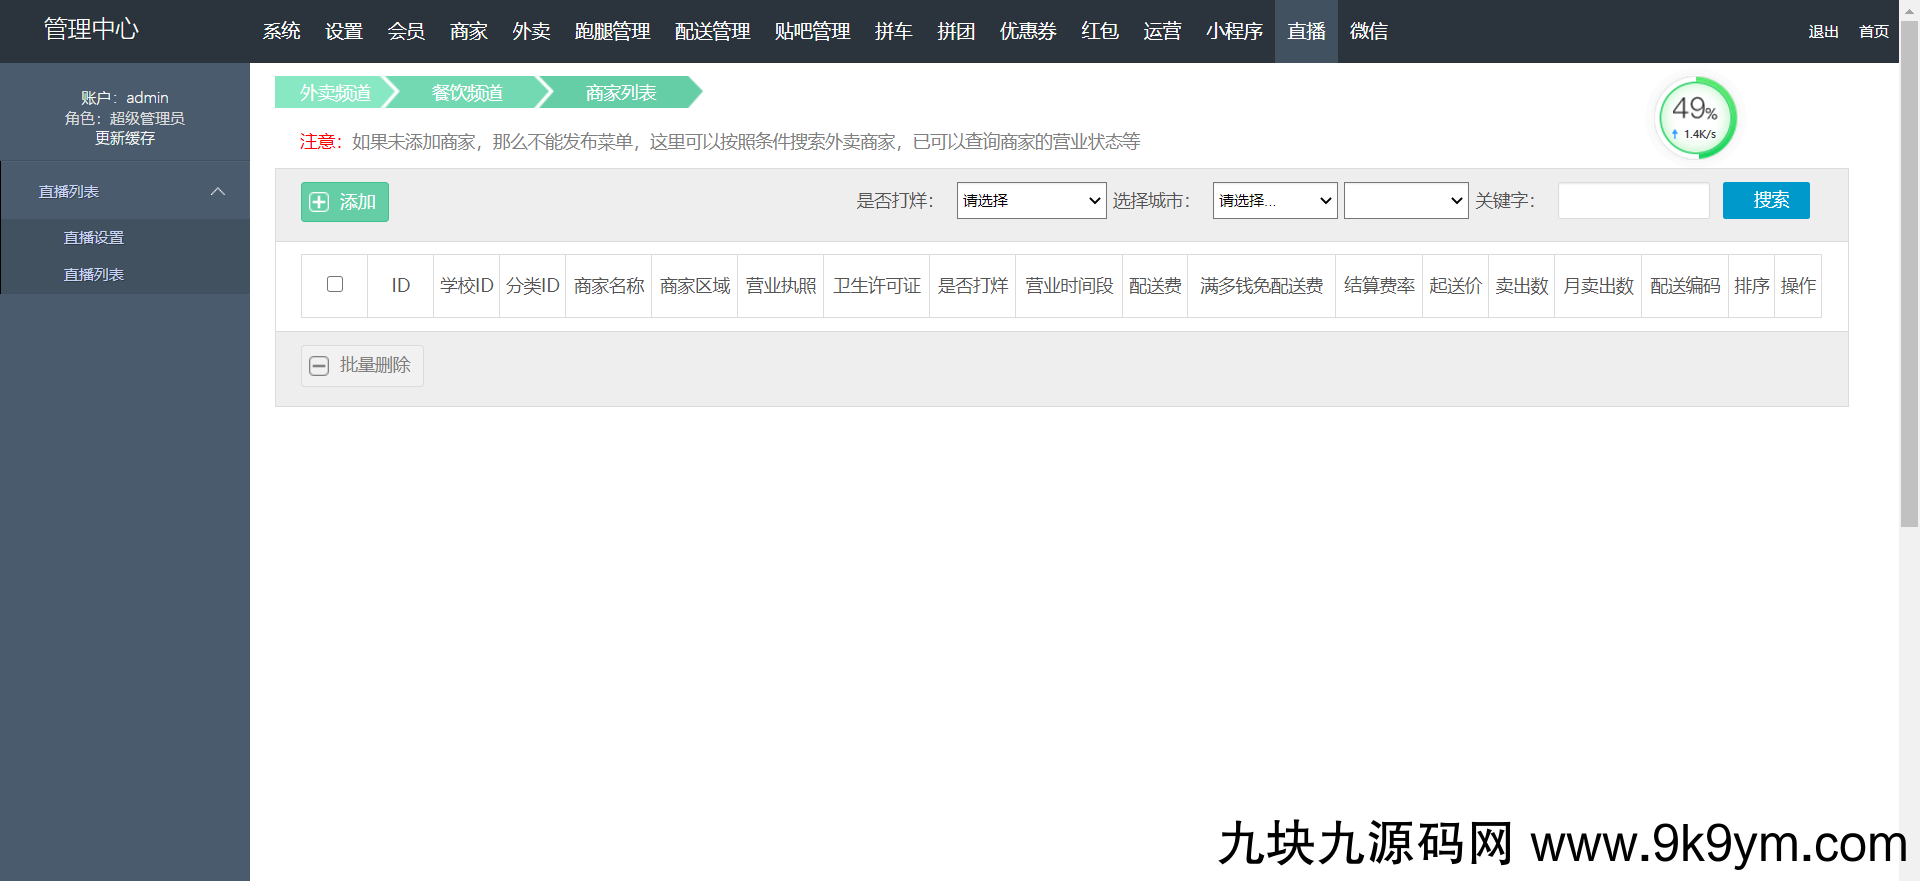Click 更新缓存 link under account info
The width and height of the screenshot is (1920, 881).
[125, 139]
